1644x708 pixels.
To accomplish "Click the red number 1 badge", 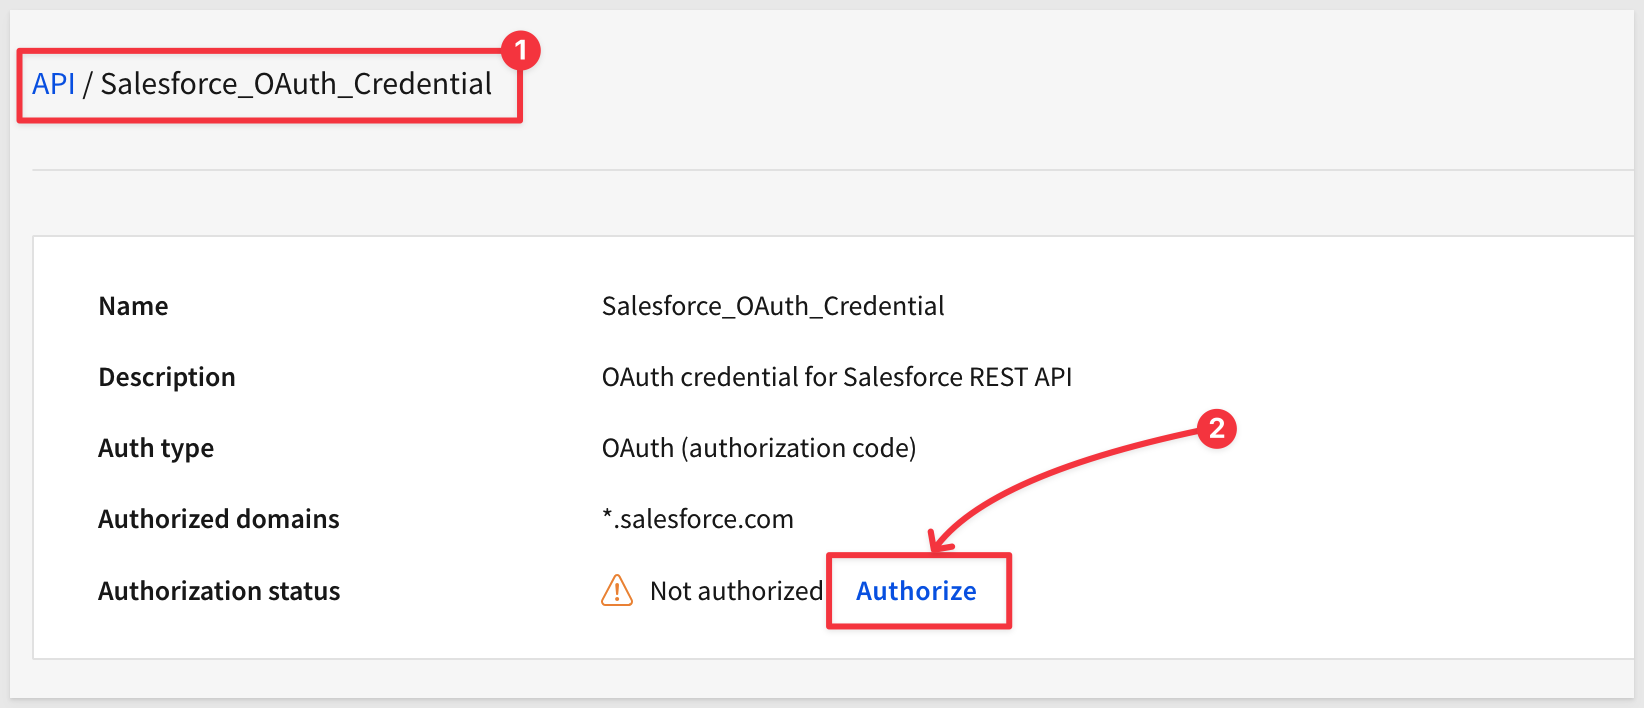I will (520, 50).
